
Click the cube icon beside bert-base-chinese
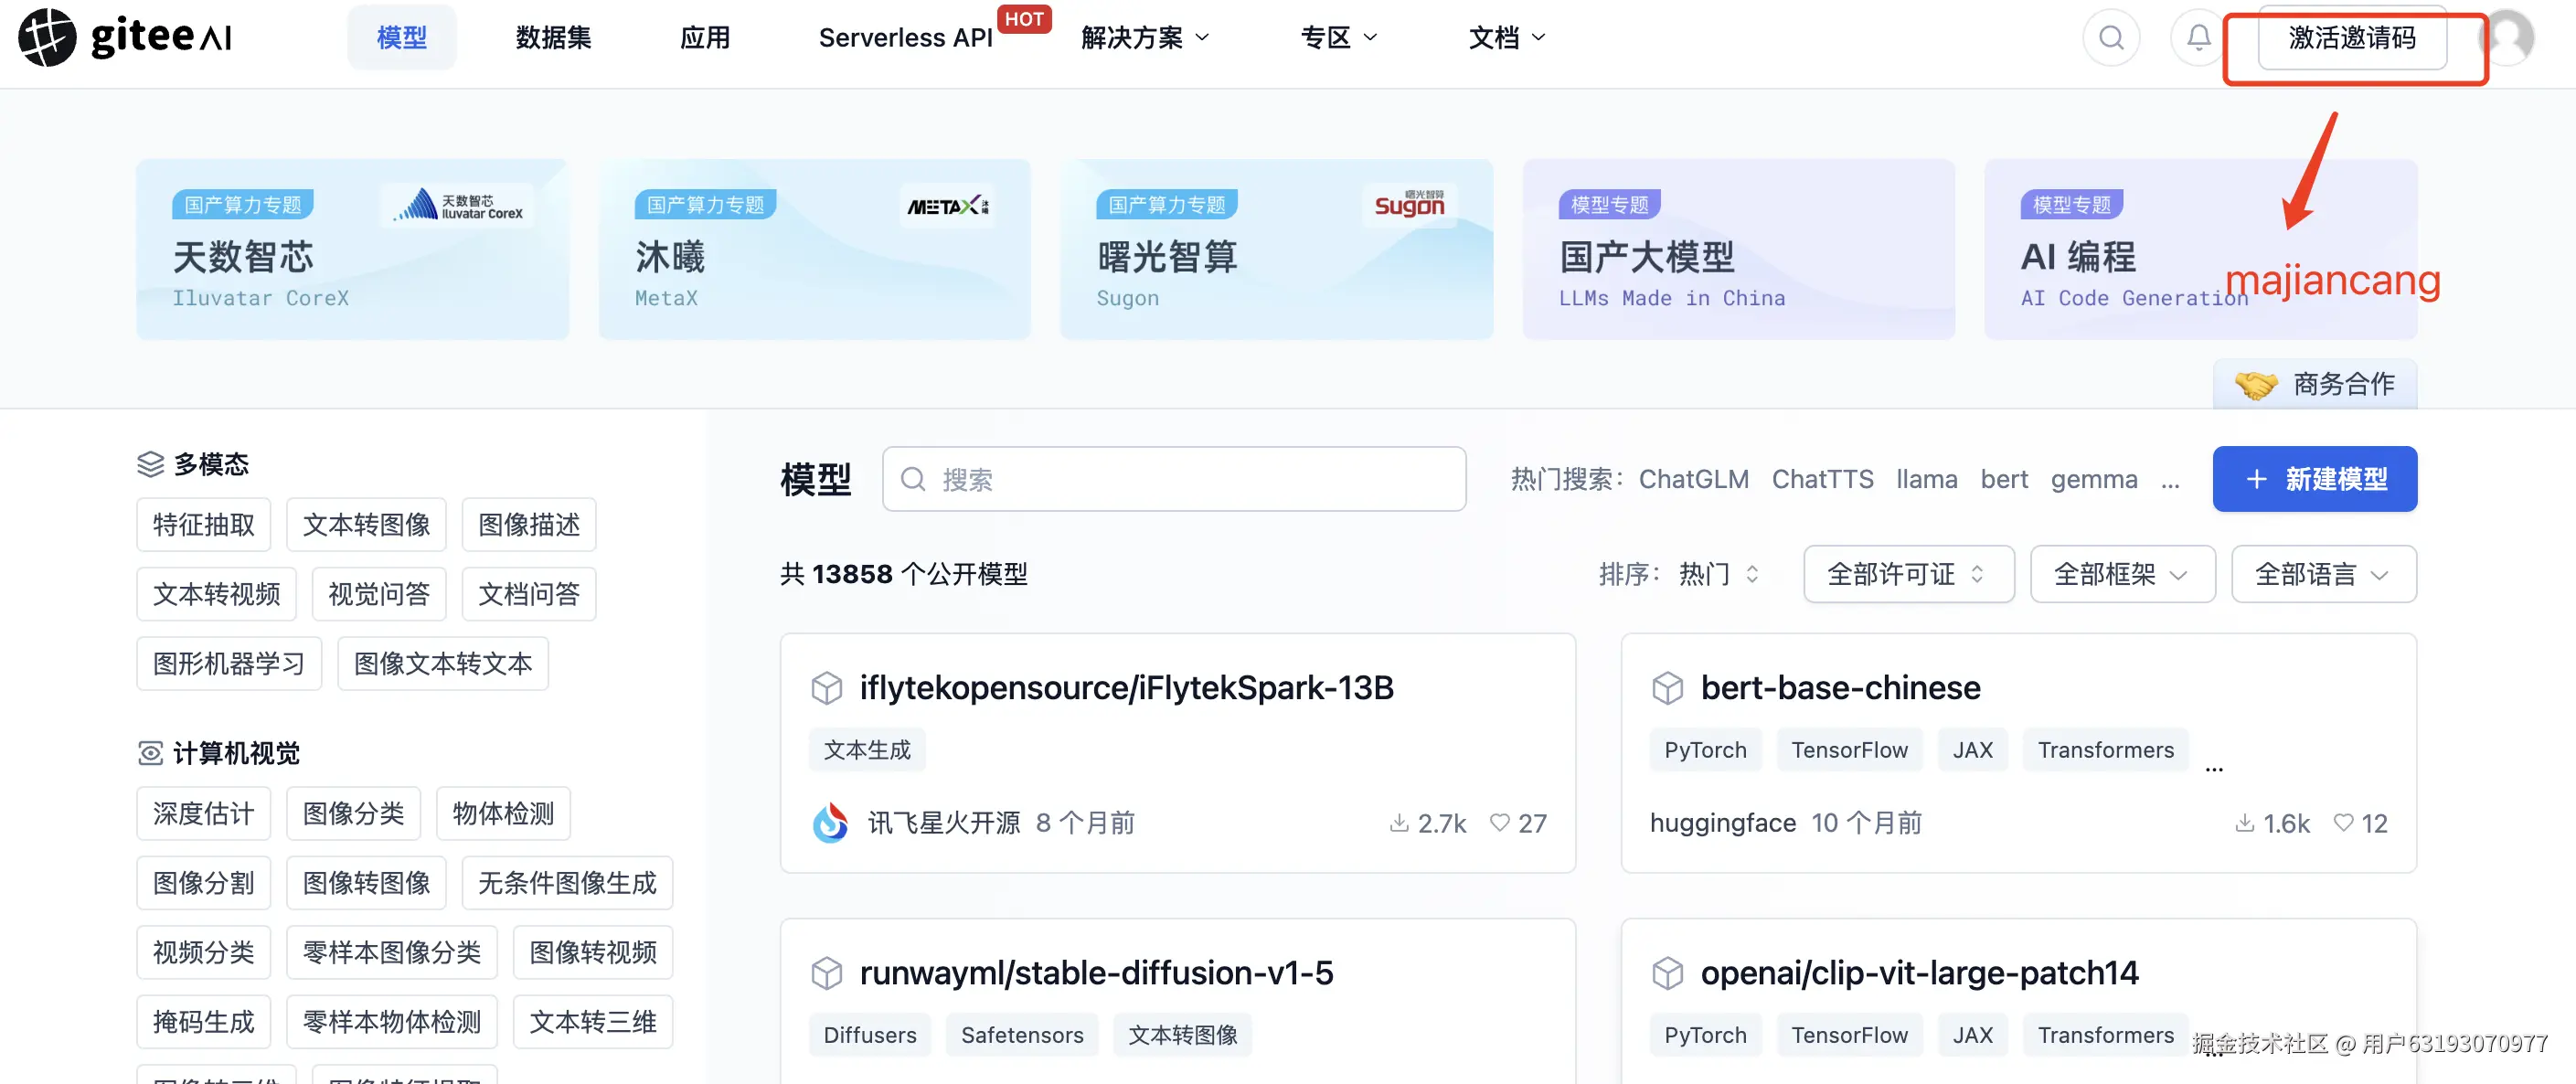point(1667,688)
